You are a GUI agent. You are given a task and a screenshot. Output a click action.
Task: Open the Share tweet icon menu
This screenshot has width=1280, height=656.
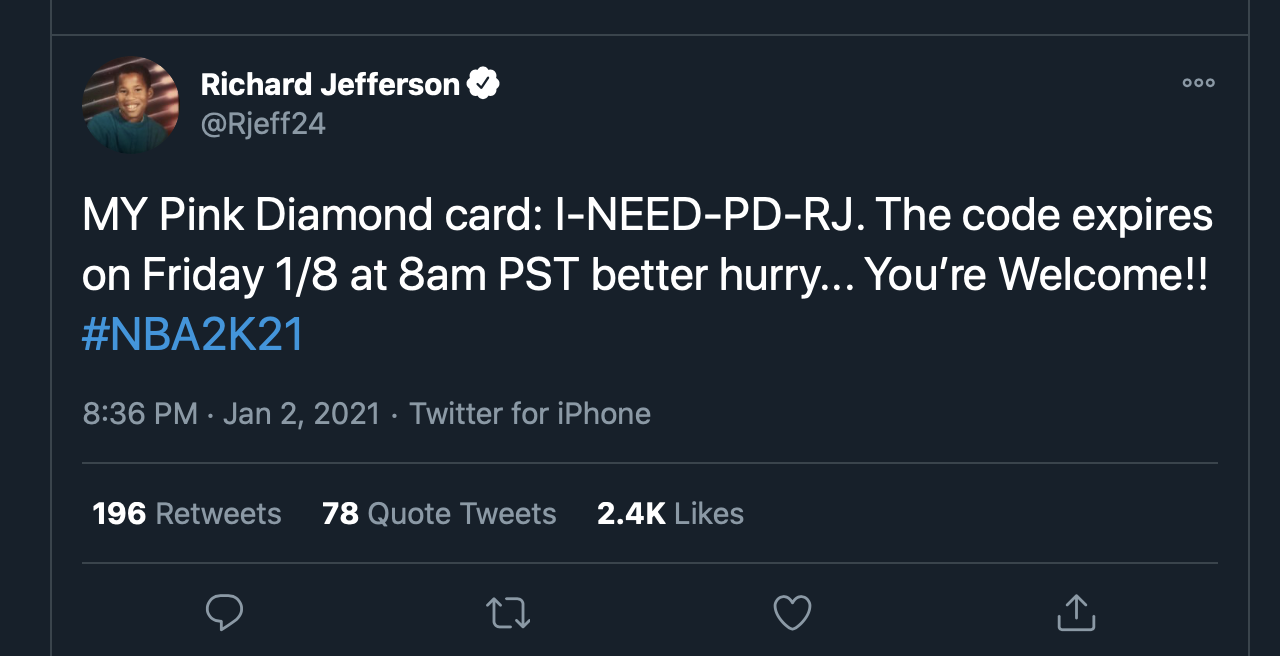[1076, 612]
